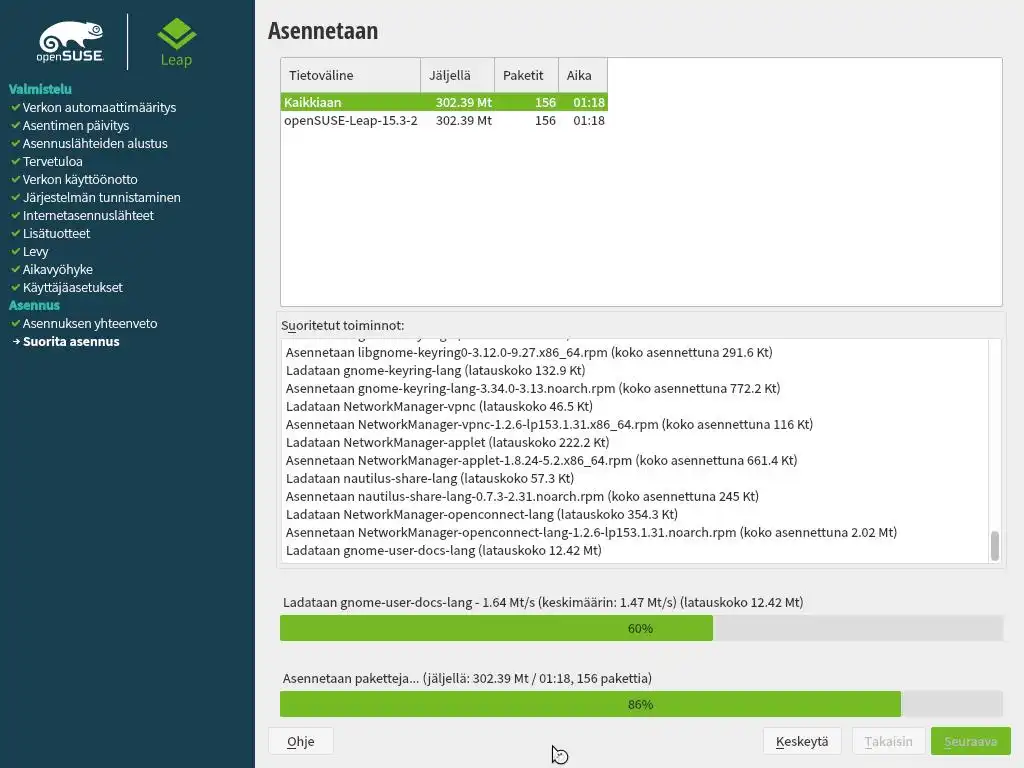
Task: Click log line Asennetaan NetworkManager-vpnc rpm
Action: 549,424
